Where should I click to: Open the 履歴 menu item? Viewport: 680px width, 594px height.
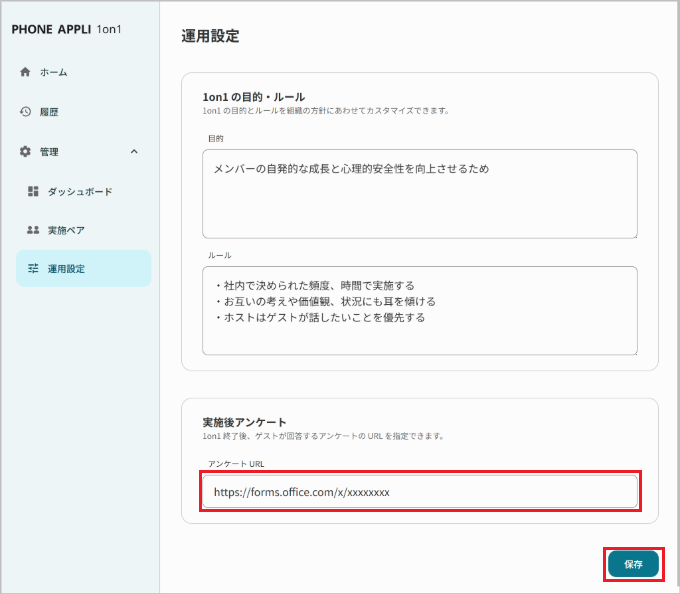point(49,112)
